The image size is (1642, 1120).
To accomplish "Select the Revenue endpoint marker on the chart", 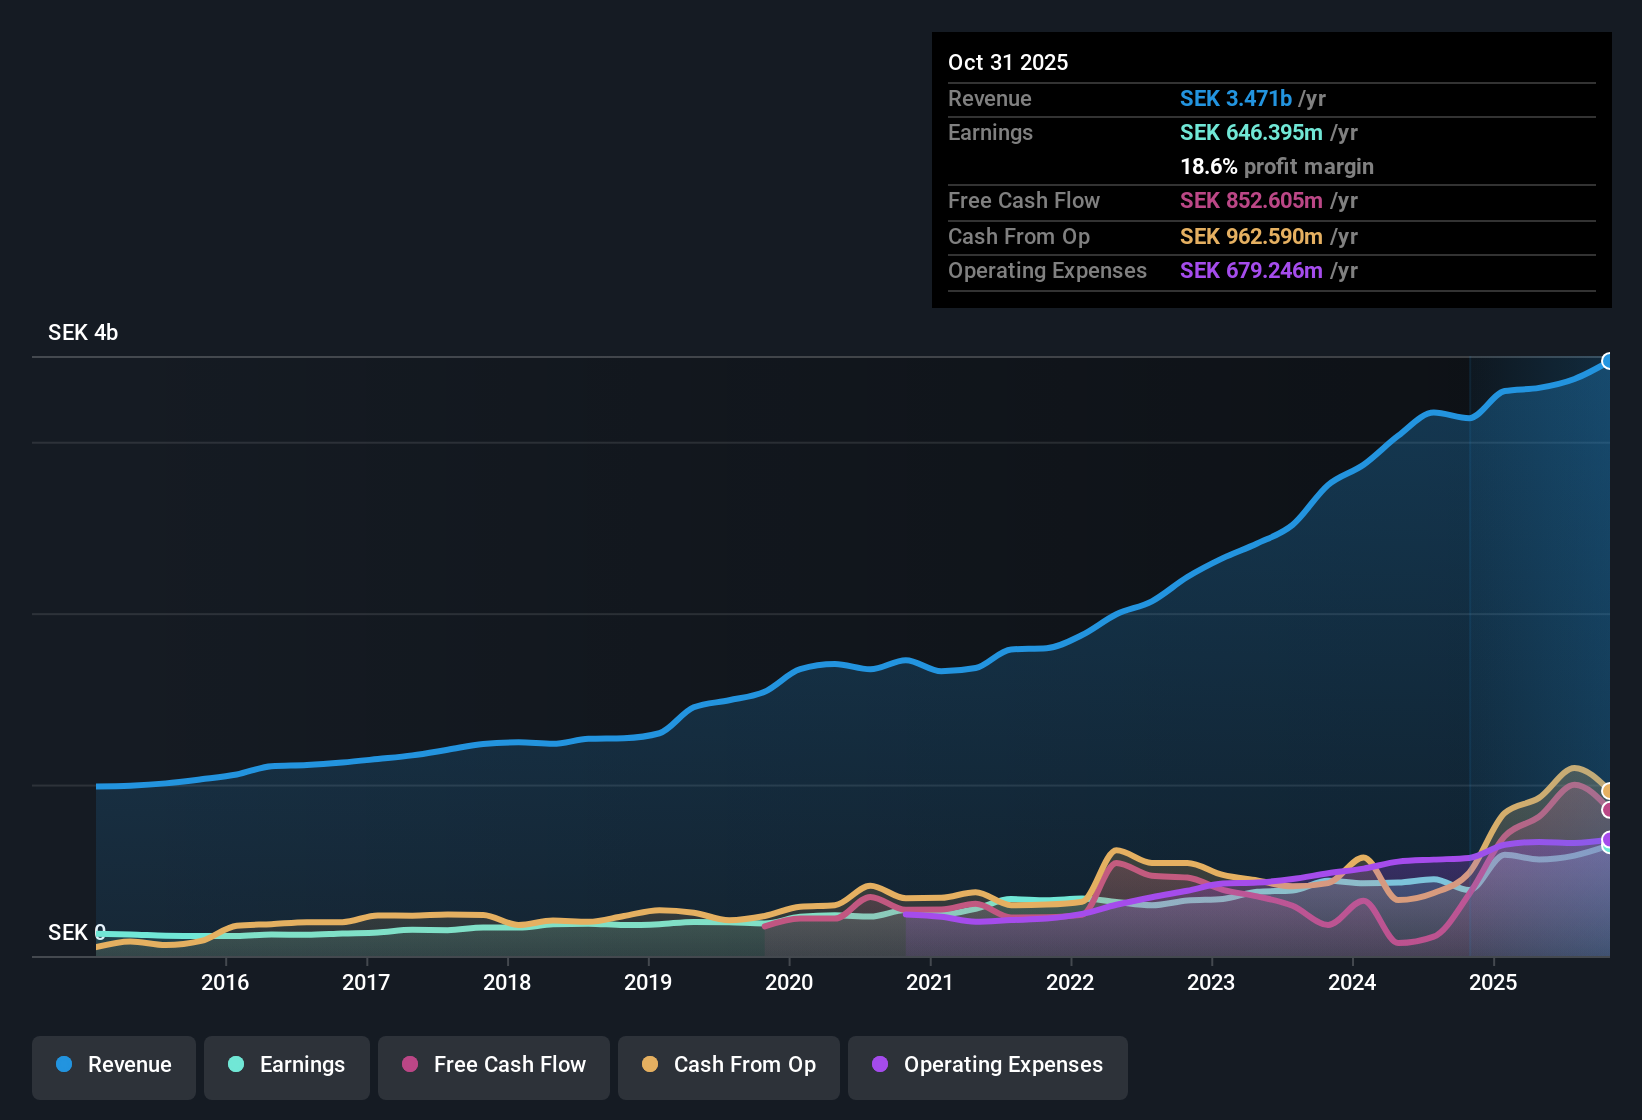I will (1608, 361).
